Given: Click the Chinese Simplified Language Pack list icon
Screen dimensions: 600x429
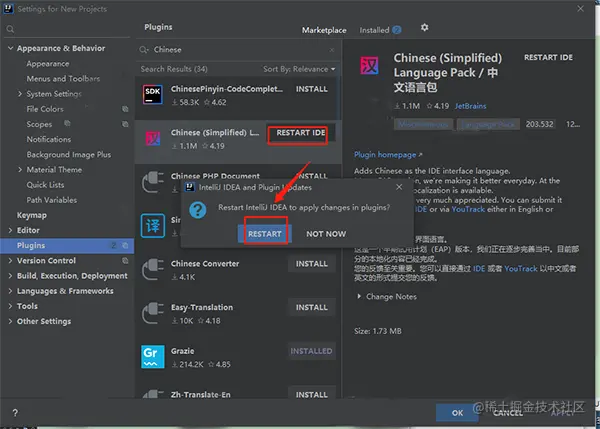Looking at the screenshot, I should click(x=153, y=138).
